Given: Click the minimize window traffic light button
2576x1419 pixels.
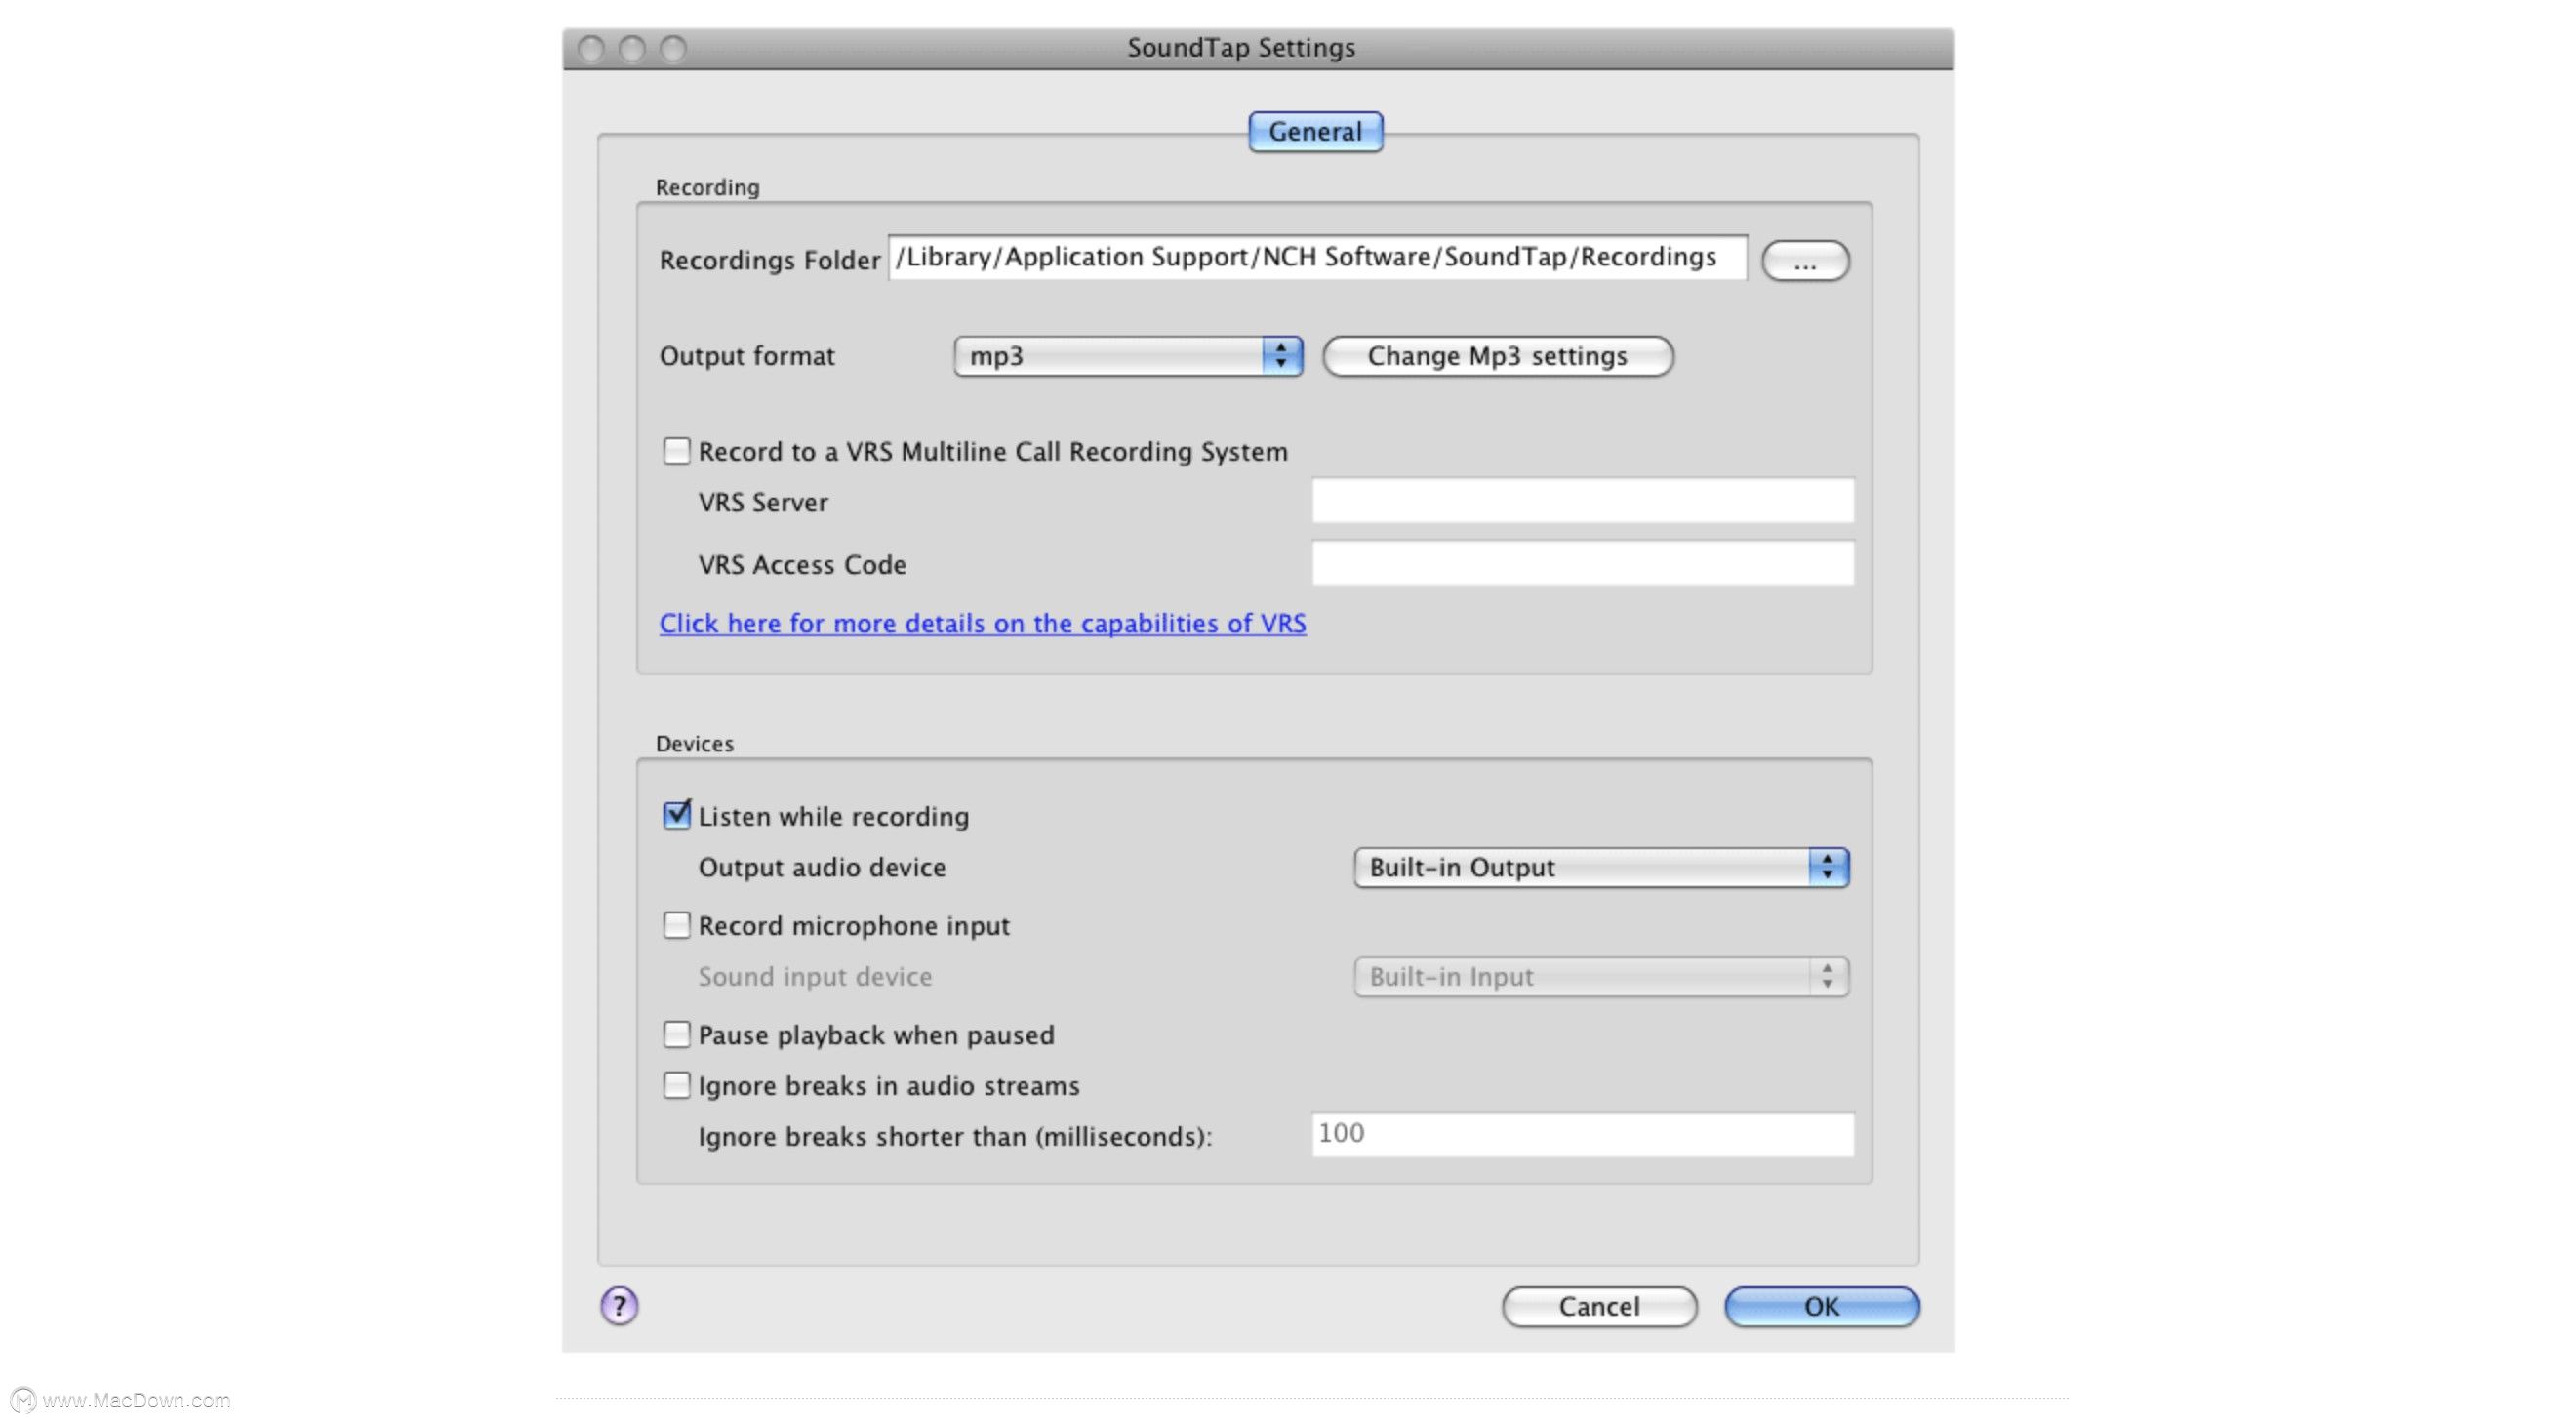Looking at the screenshot, I should (632, 48).
